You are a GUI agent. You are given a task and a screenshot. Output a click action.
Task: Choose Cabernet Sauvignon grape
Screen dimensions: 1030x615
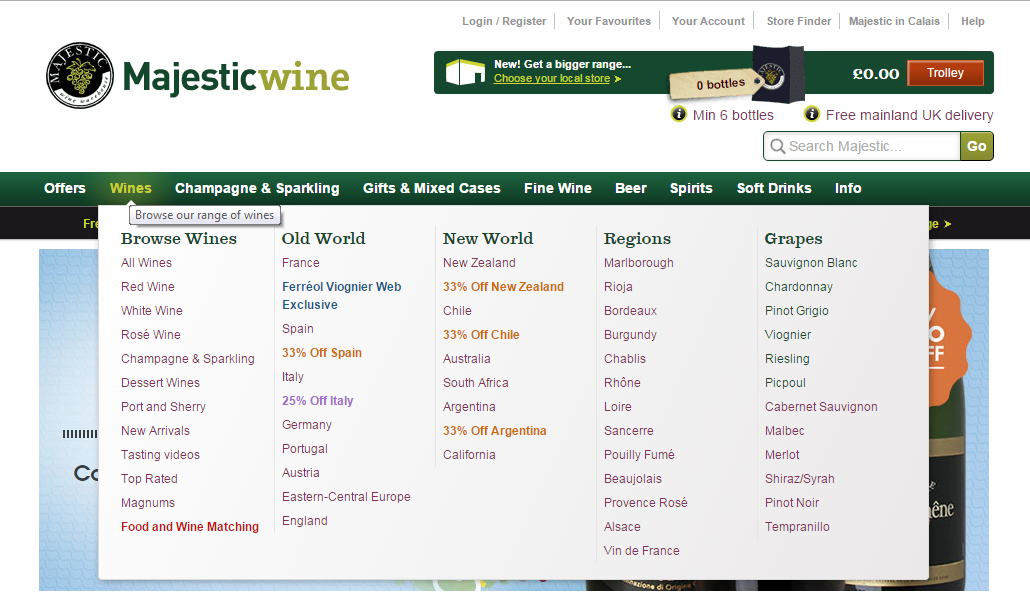[821, 407]
